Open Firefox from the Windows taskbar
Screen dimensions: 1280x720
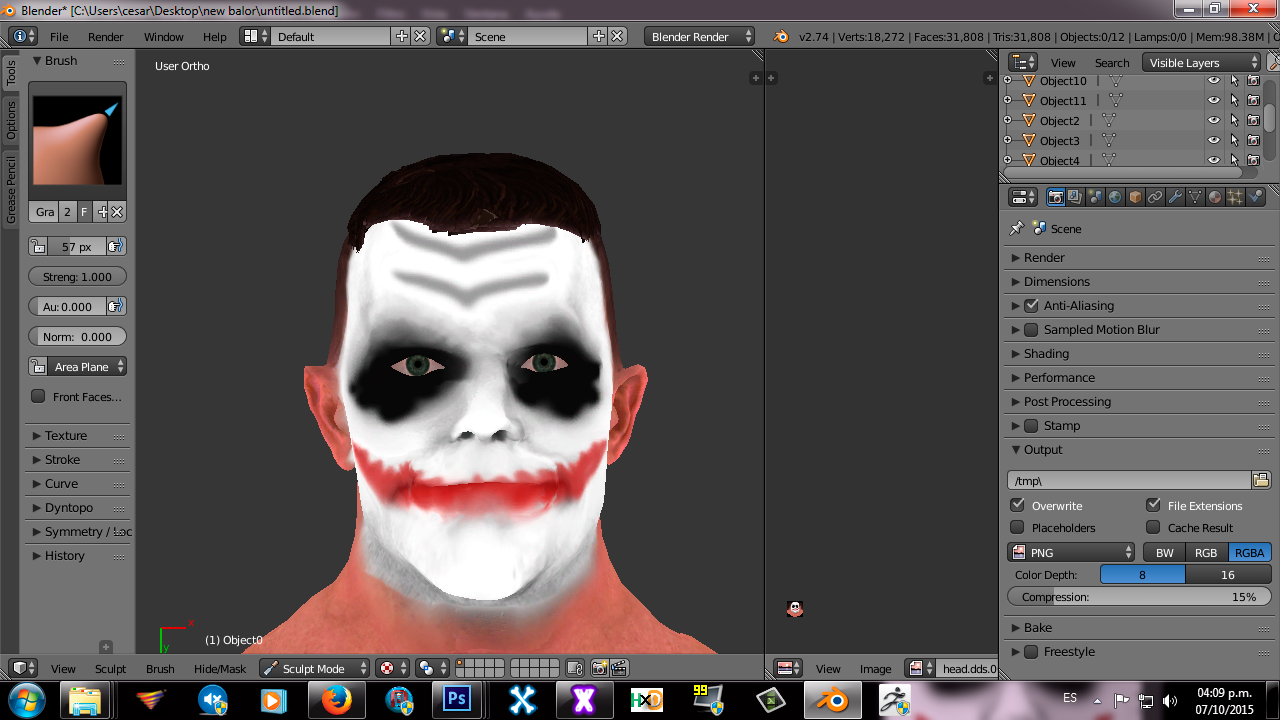[336, 701]
